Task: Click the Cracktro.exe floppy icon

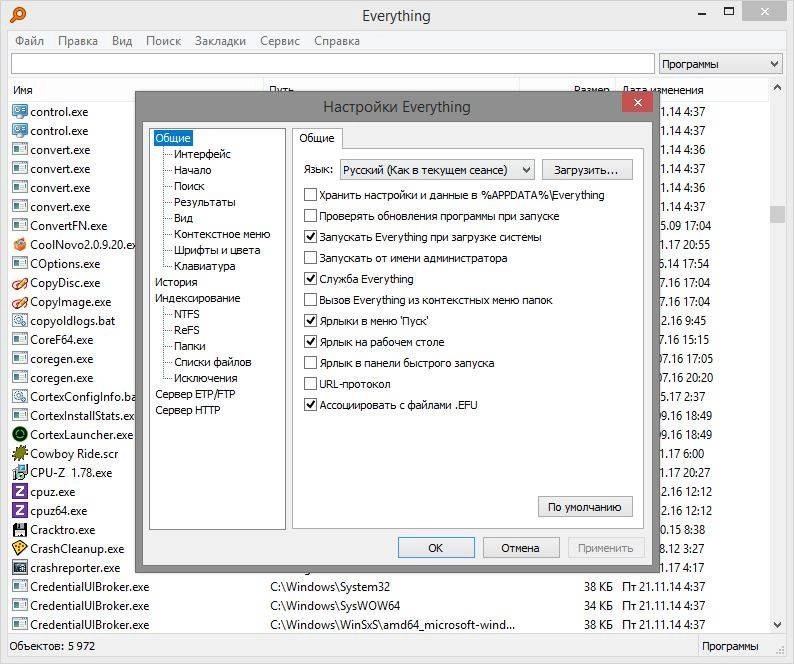Action: [20, 530]
